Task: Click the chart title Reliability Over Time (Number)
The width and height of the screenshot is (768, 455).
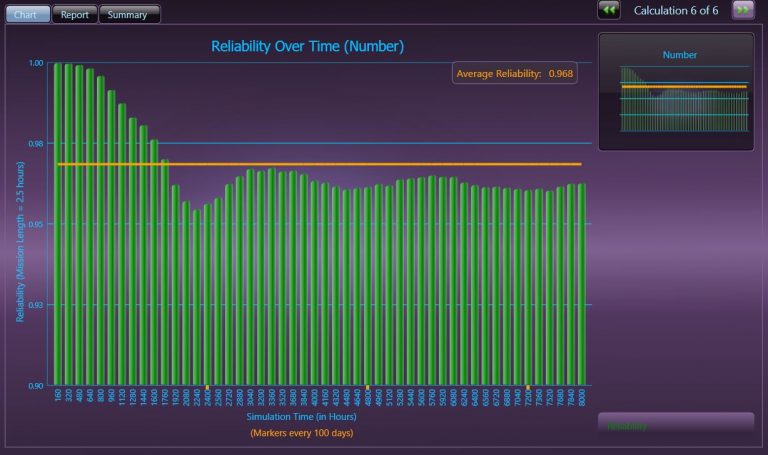Action: (308, 46)
